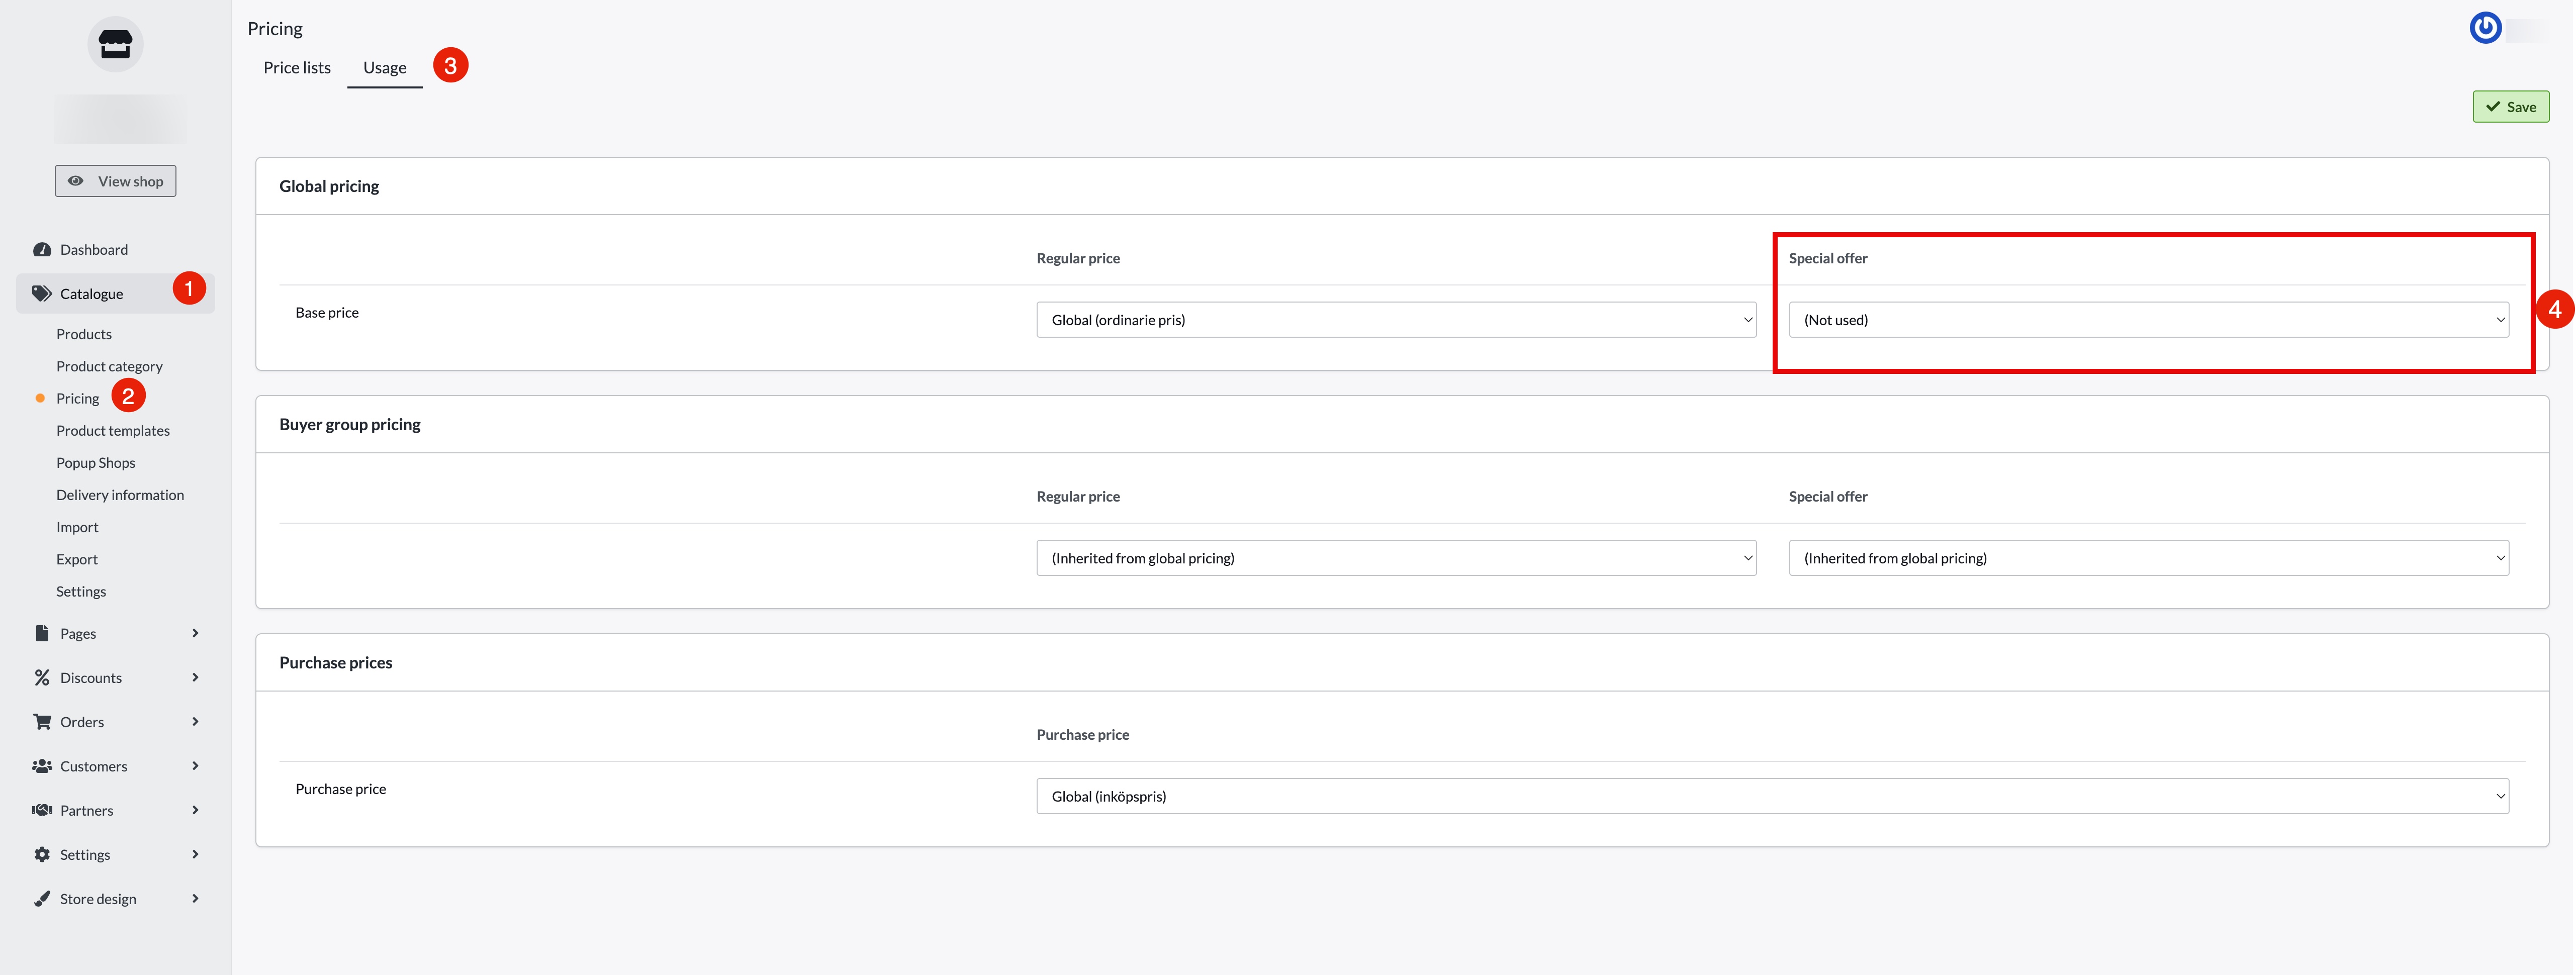Screen dimensions: 2576x975
Task: Click the Customers people icon
Action: (42, 766)
